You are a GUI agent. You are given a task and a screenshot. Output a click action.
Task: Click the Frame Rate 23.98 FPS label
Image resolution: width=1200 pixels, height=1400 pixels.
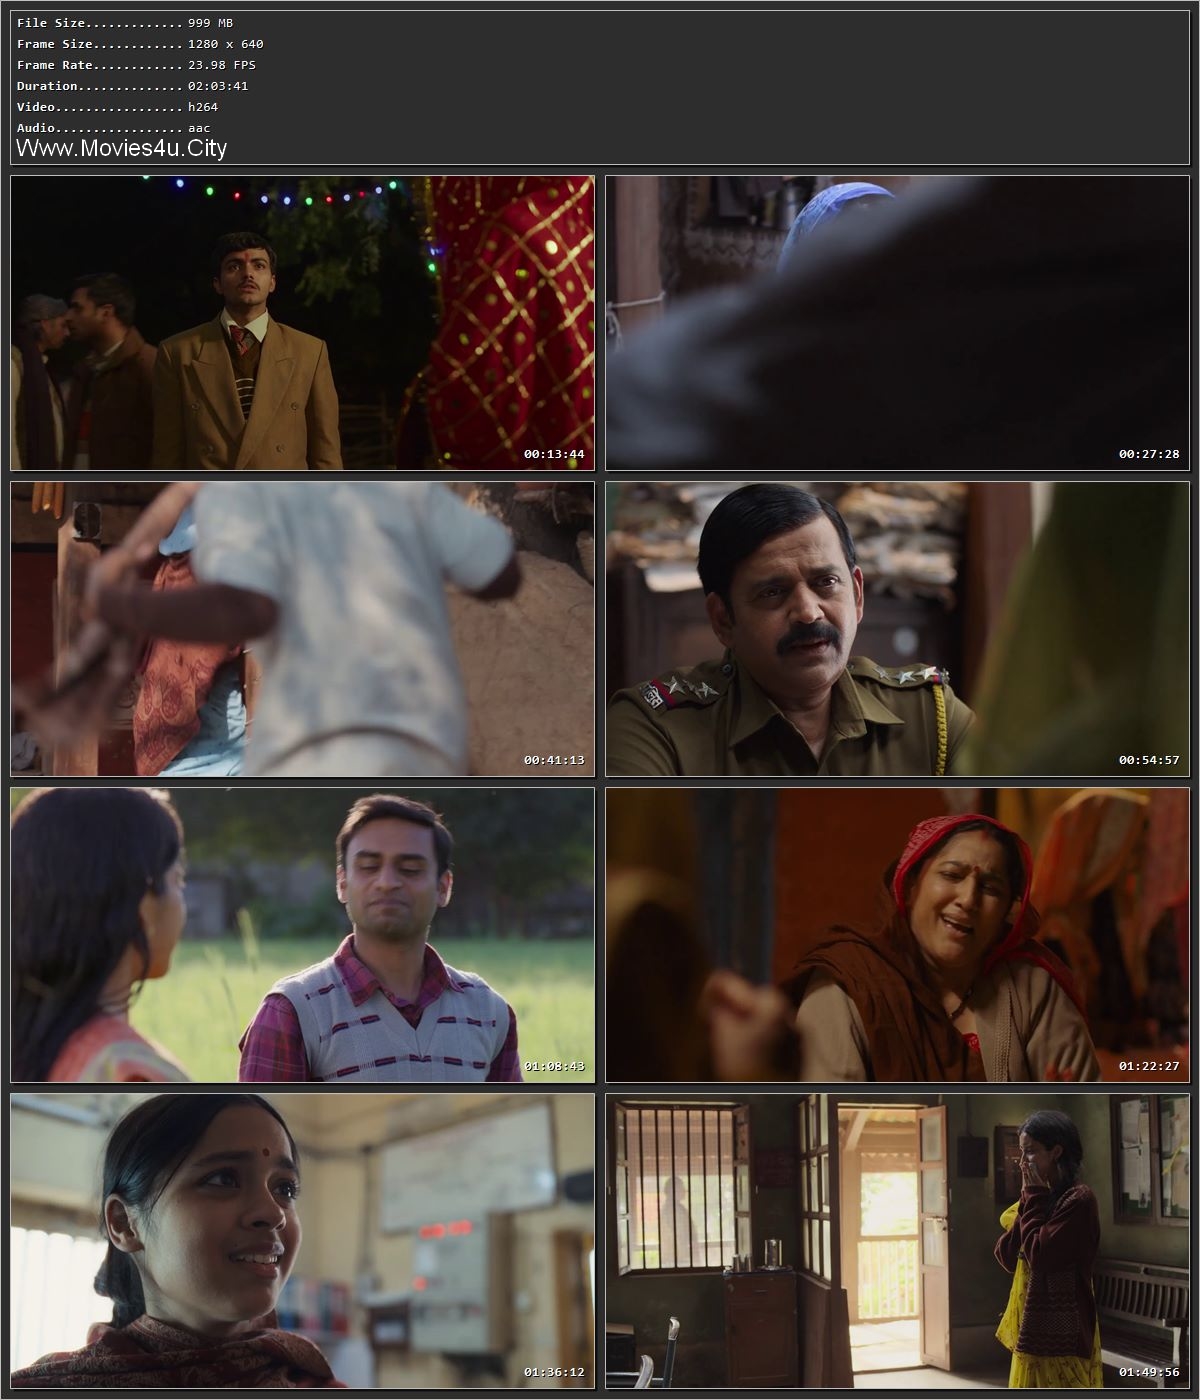point(133,64)
